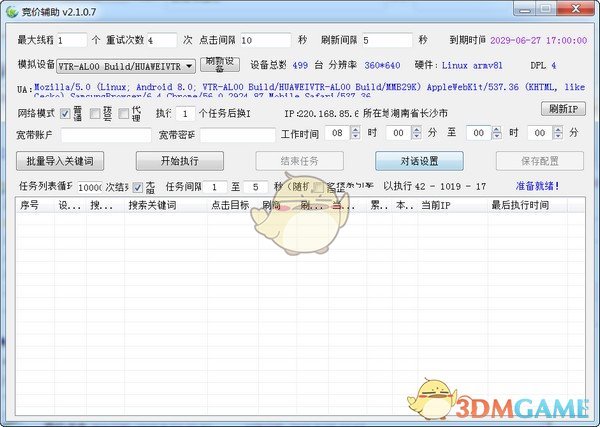Image resolution: width=600 pixels, height=427 pixels.
Task: Click the device total value 499
Action: [x=300, y=65]
